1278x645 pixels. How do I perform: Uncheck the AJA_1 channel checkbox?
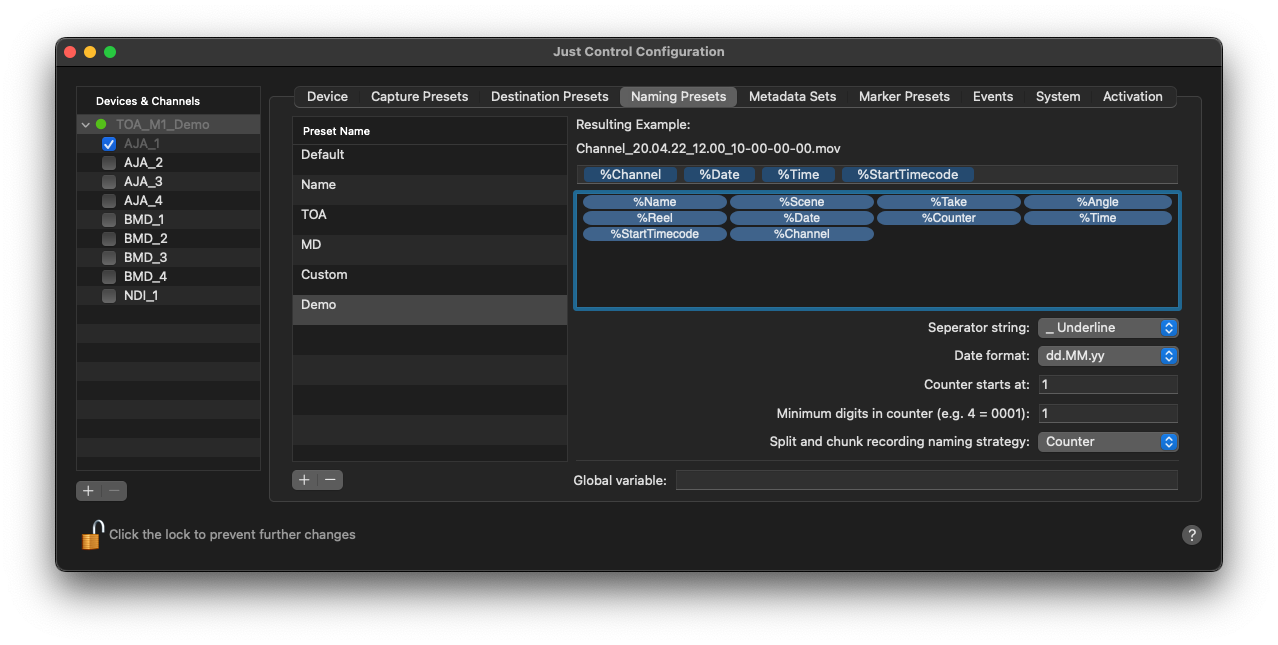[x=109, y=144]
